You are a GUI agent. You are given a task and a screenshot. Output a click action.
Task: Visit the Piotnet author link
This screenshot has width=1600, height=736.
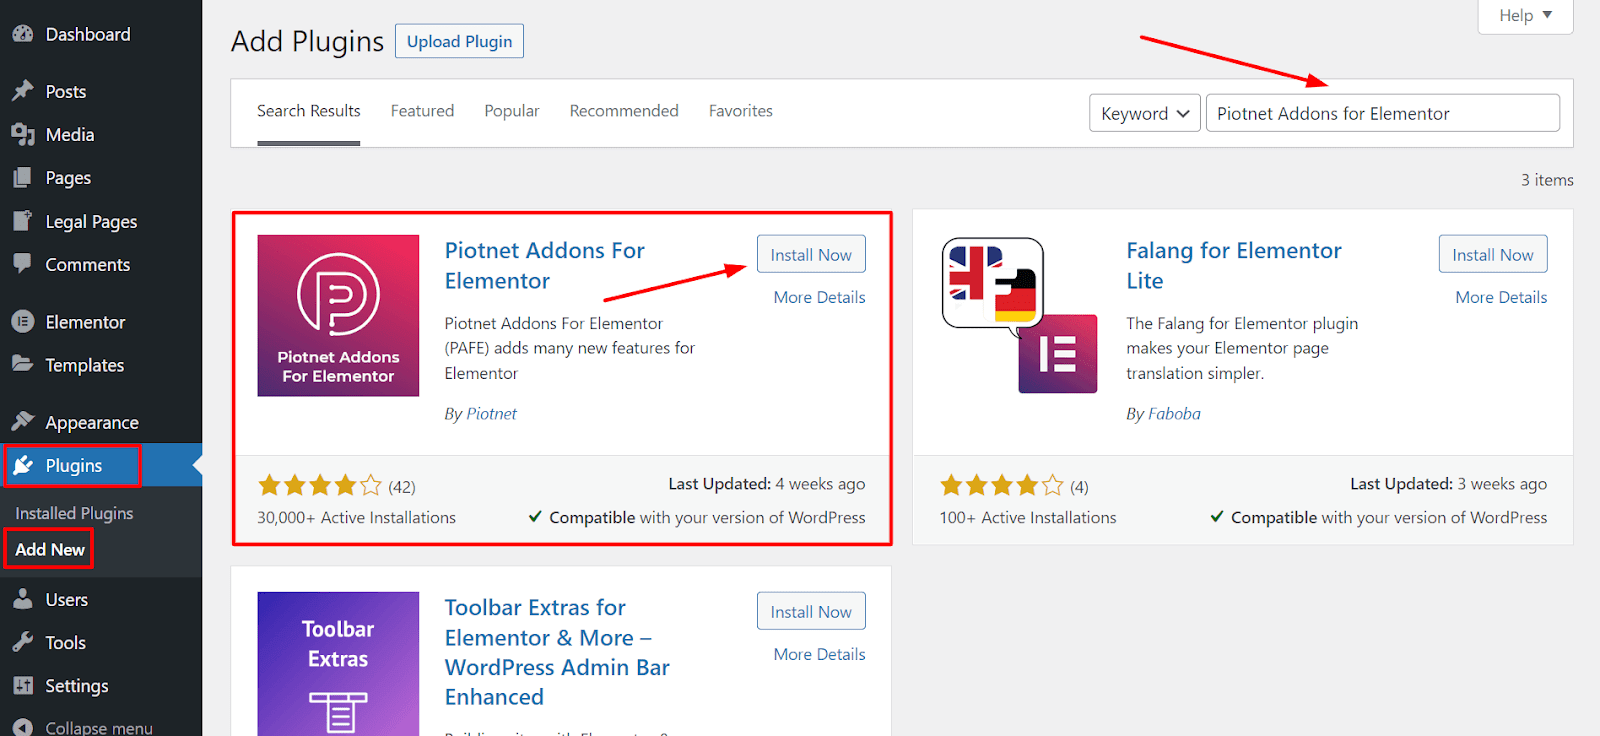491,413
